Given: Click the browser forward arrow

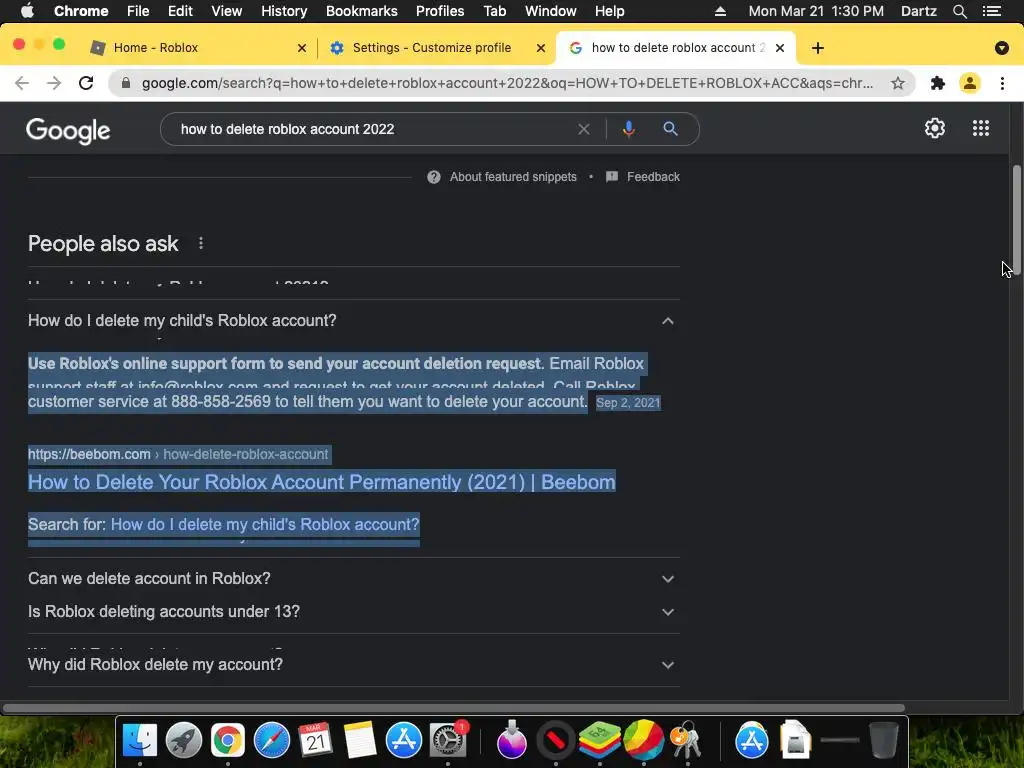Looking at the screenshot, I should (54, 83).
